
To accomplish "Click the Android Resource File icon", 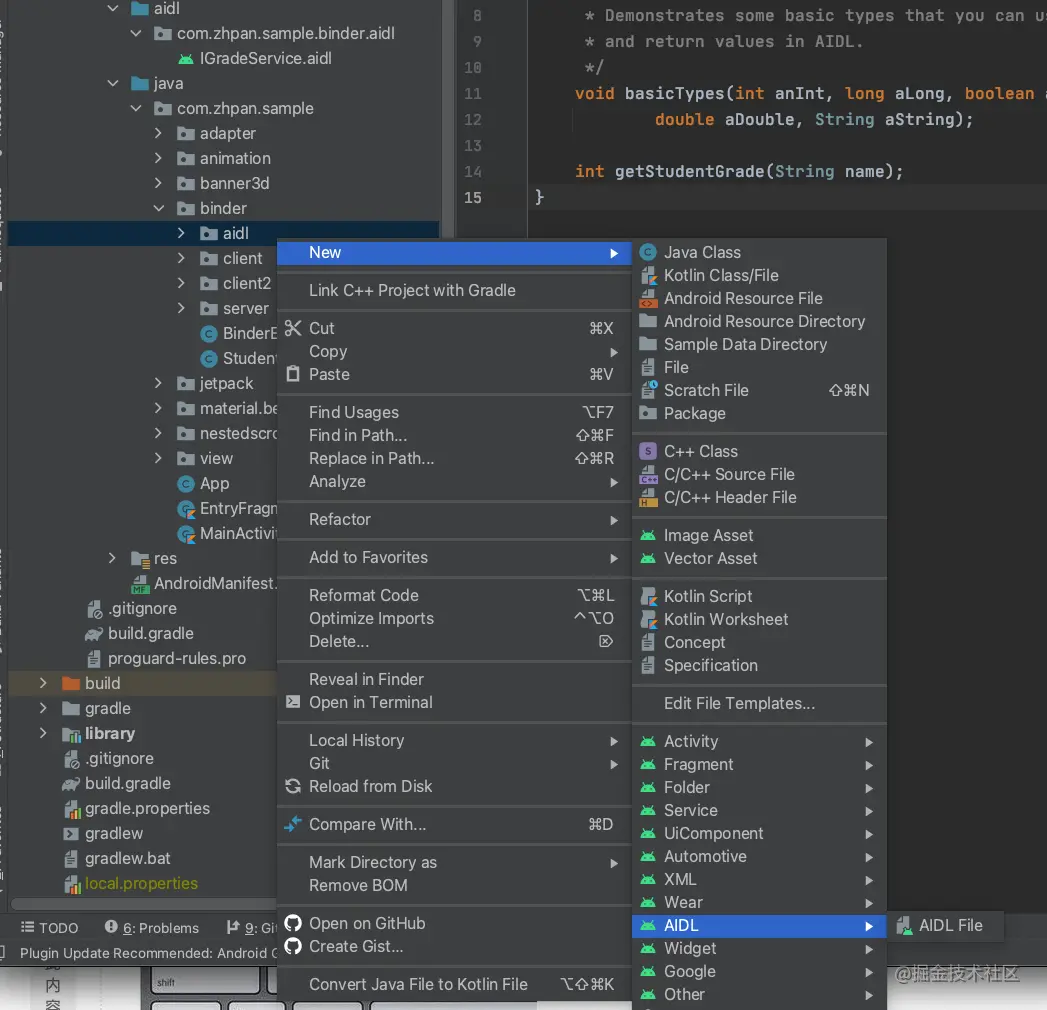I will tap(648, 298).
